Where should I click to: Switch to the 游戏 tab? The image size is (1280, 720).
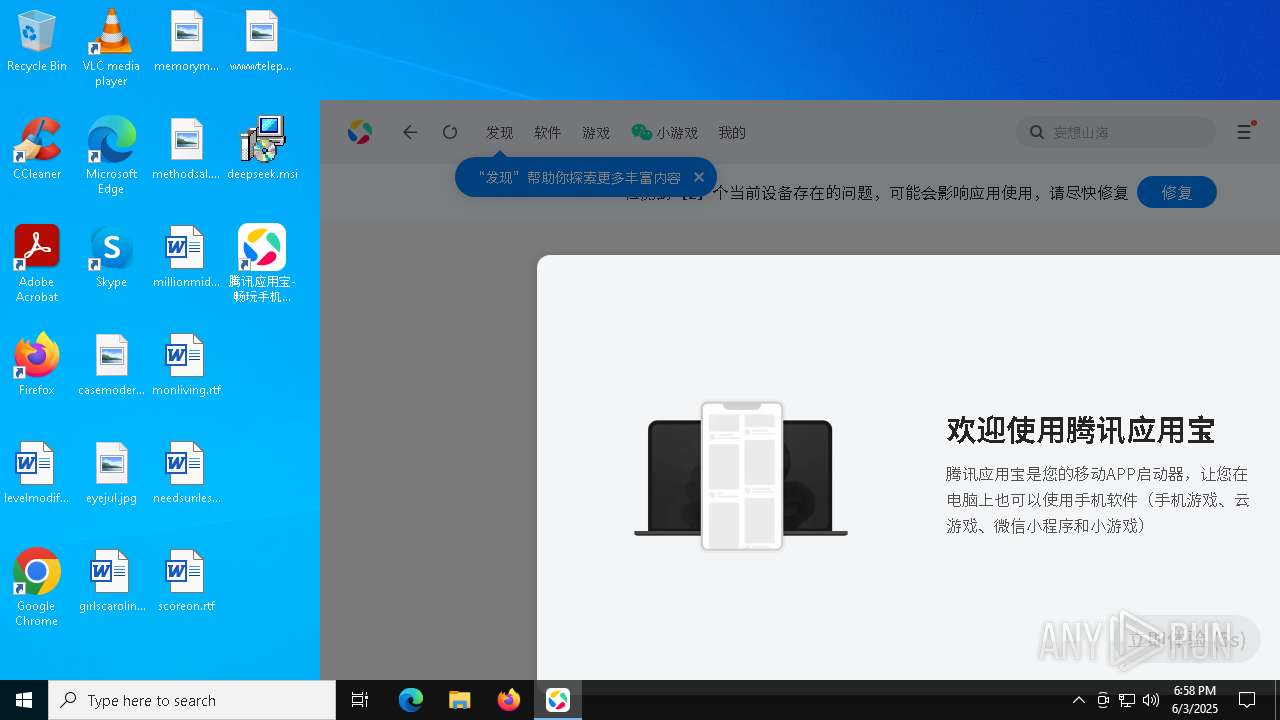[x=596, y=132]
